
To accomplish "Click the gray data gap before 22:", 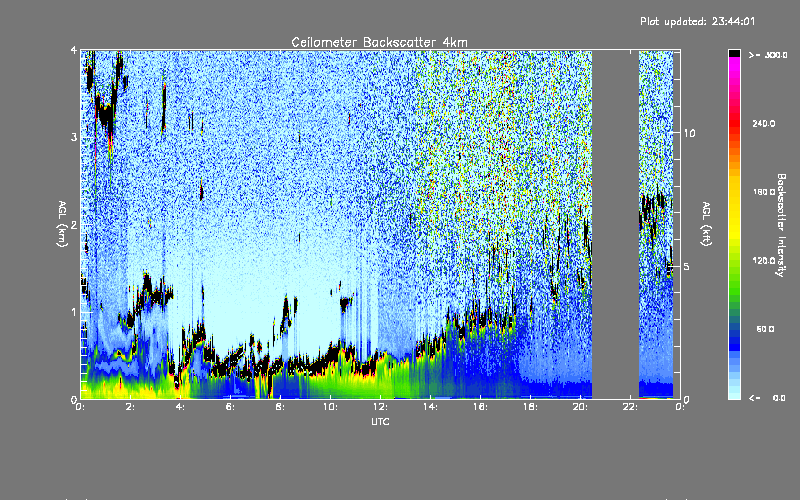I will pyautogui.click(x=615, y=224).
